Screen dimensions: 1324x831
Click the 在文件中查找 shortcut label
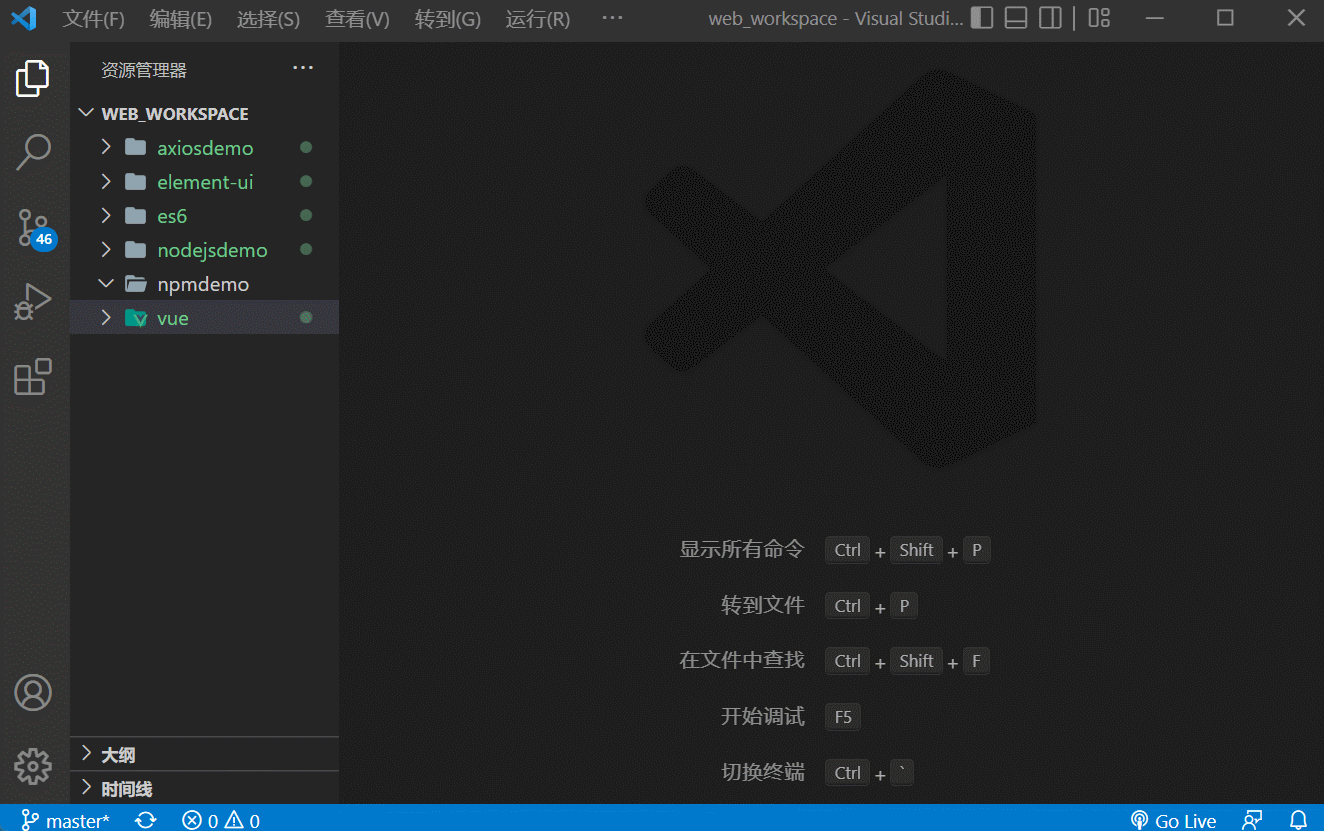pyautogui.click(x=742, y=660)
